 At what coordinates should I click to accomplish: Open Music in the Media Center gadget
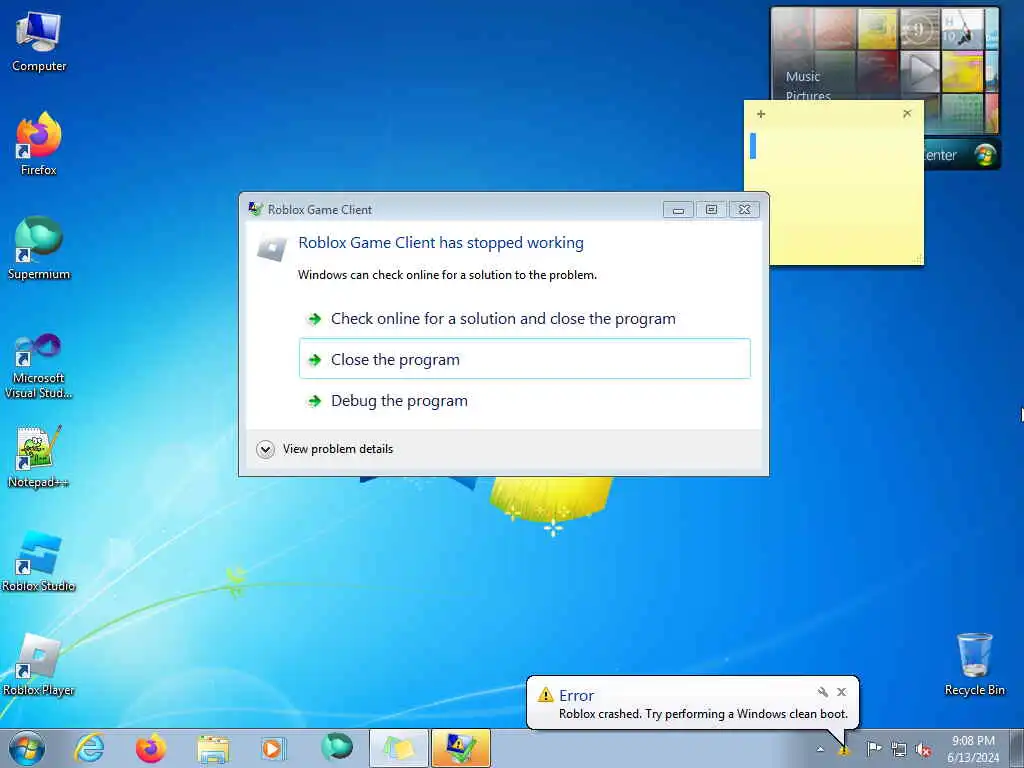(x=803, y=76)
